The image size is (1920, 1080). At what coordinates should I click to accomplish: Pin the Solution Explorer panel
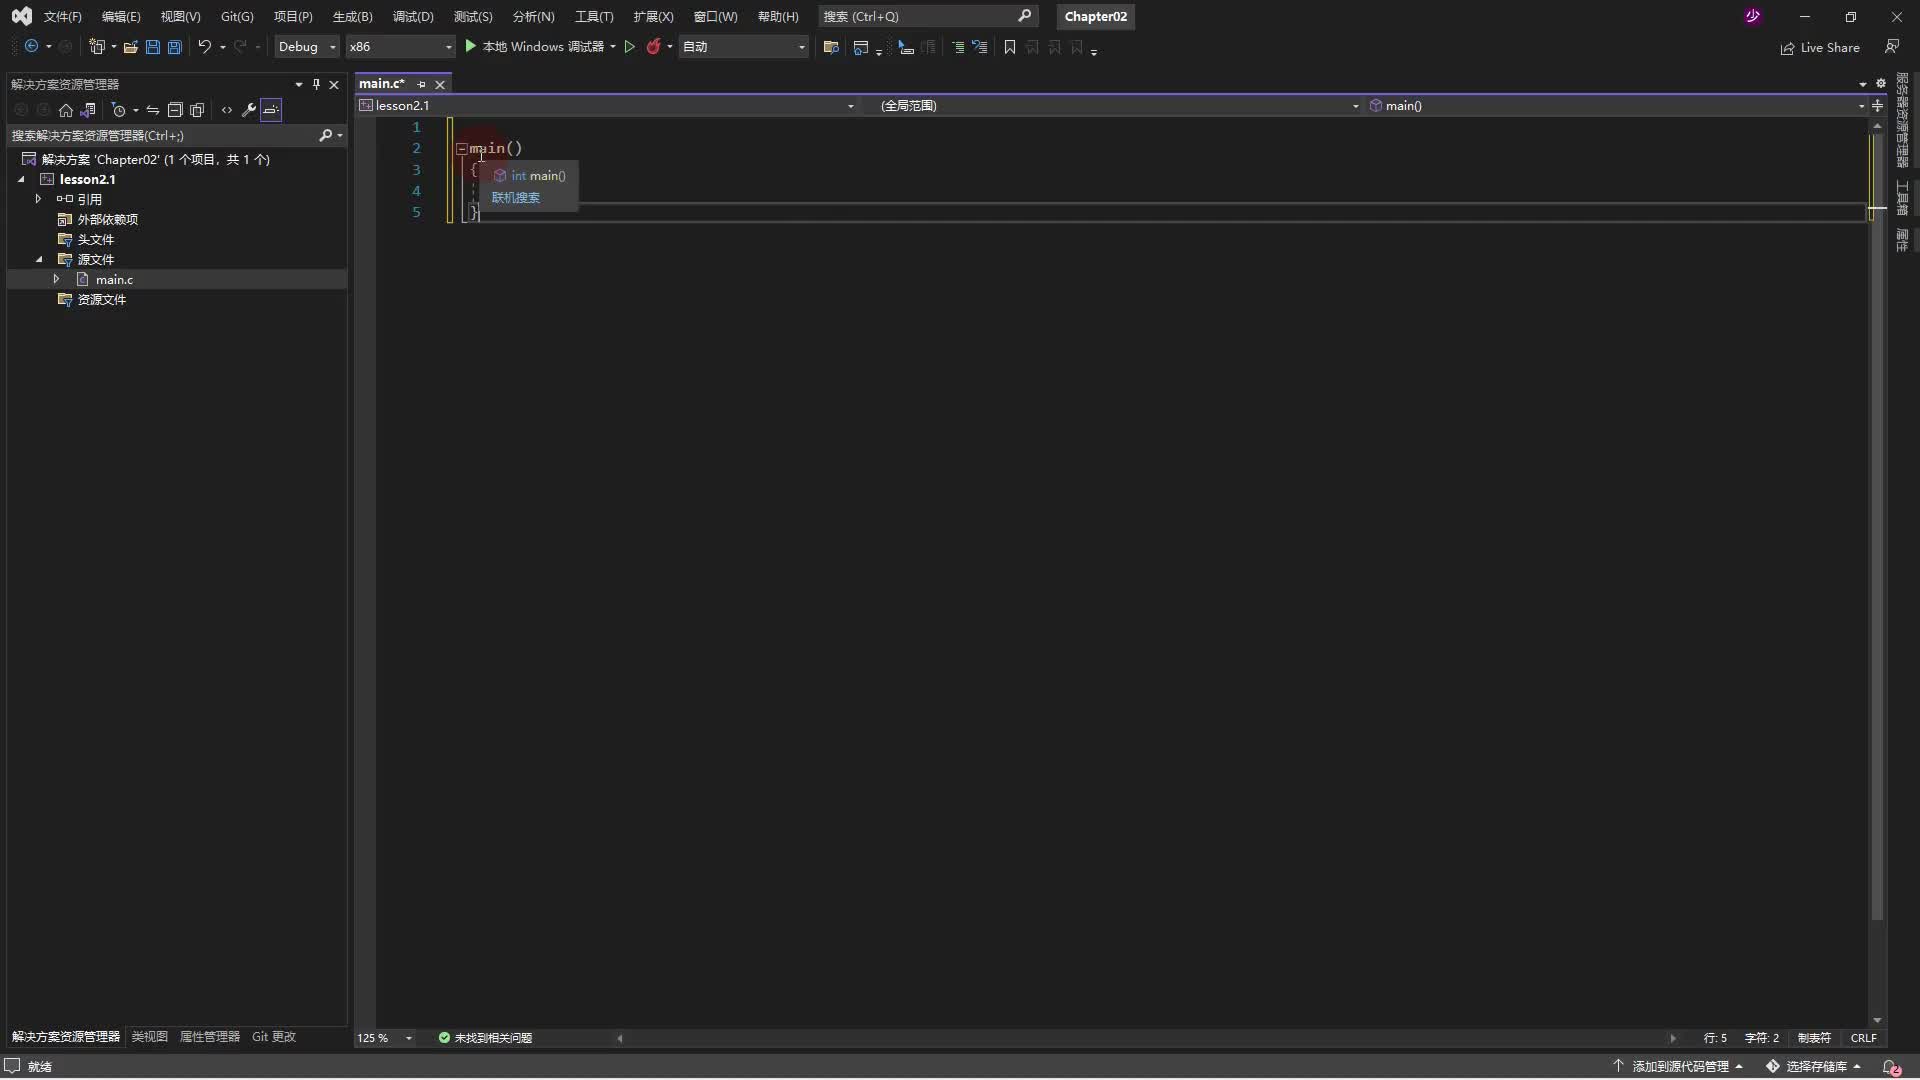tap(316, 84)
